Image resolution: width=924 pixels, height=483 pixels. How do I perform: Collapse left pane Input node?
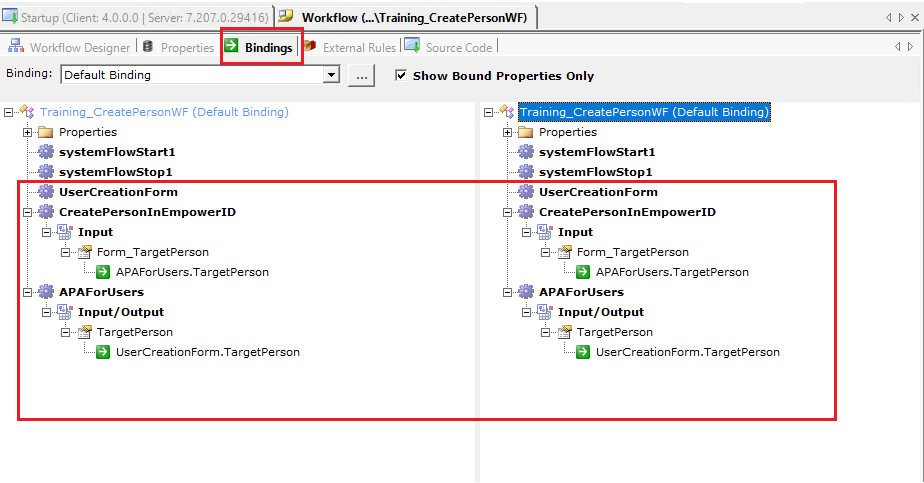[46, 232]
